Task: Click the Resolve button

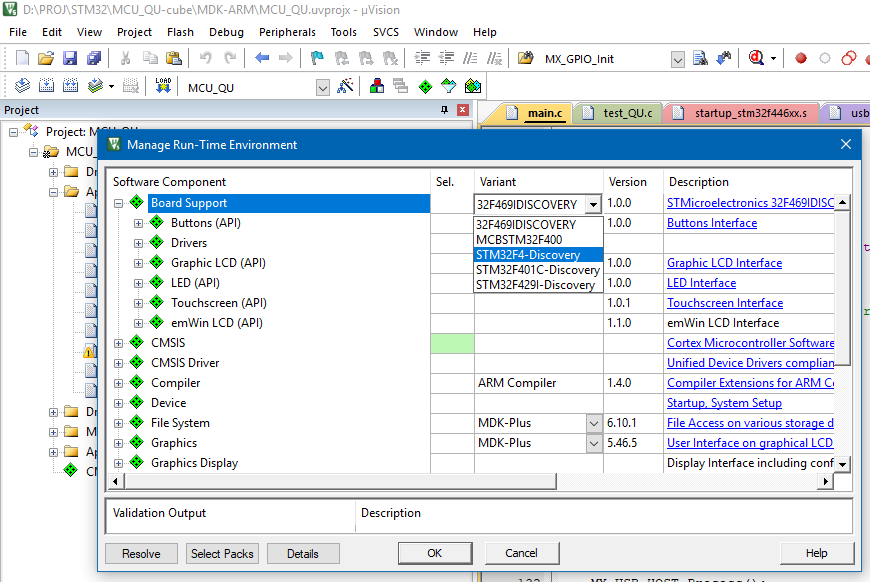Action: click(141, 554)
